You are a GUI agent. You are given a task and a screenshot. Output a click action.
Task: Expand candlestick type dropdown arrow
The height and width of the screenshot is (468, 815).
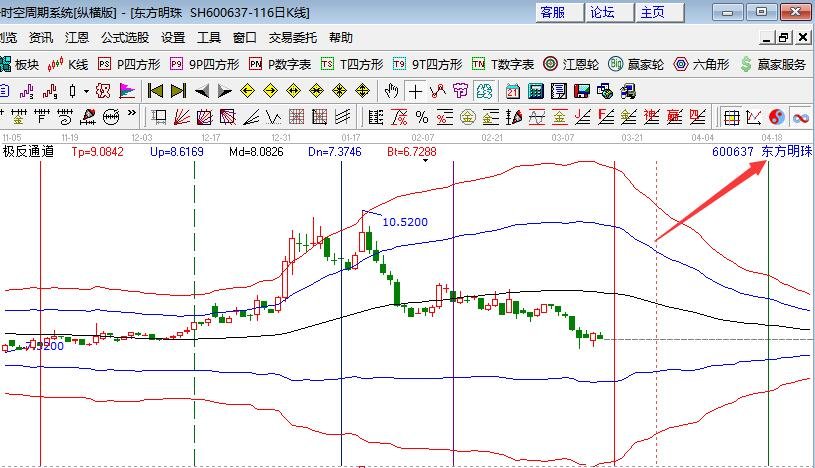coord(86,92)
